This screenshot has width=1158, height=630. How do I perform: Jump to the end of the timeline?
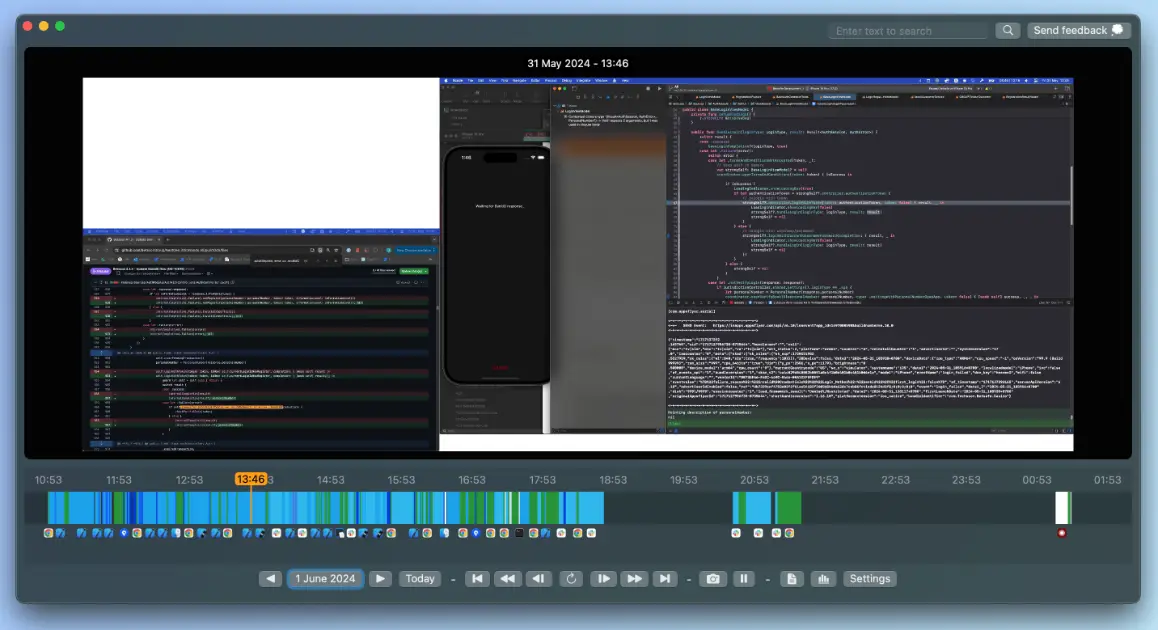[x=664, y=578]
